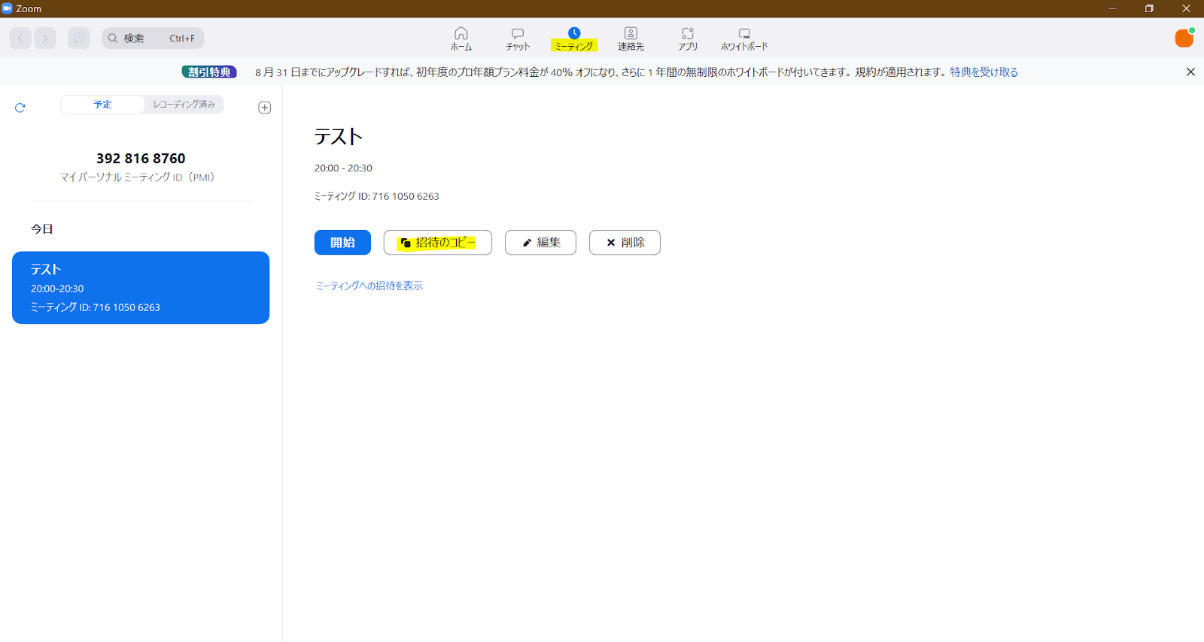Click Copy Invitation (招待のコピー) button

coord(438,242)
